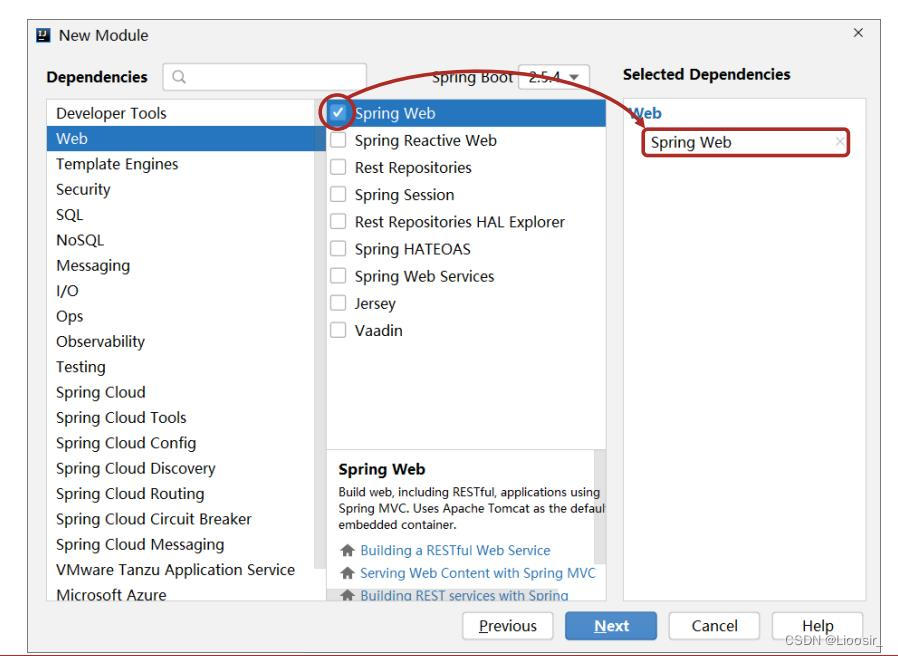
Task: Click the Next button
Action: tap(611, 626)
